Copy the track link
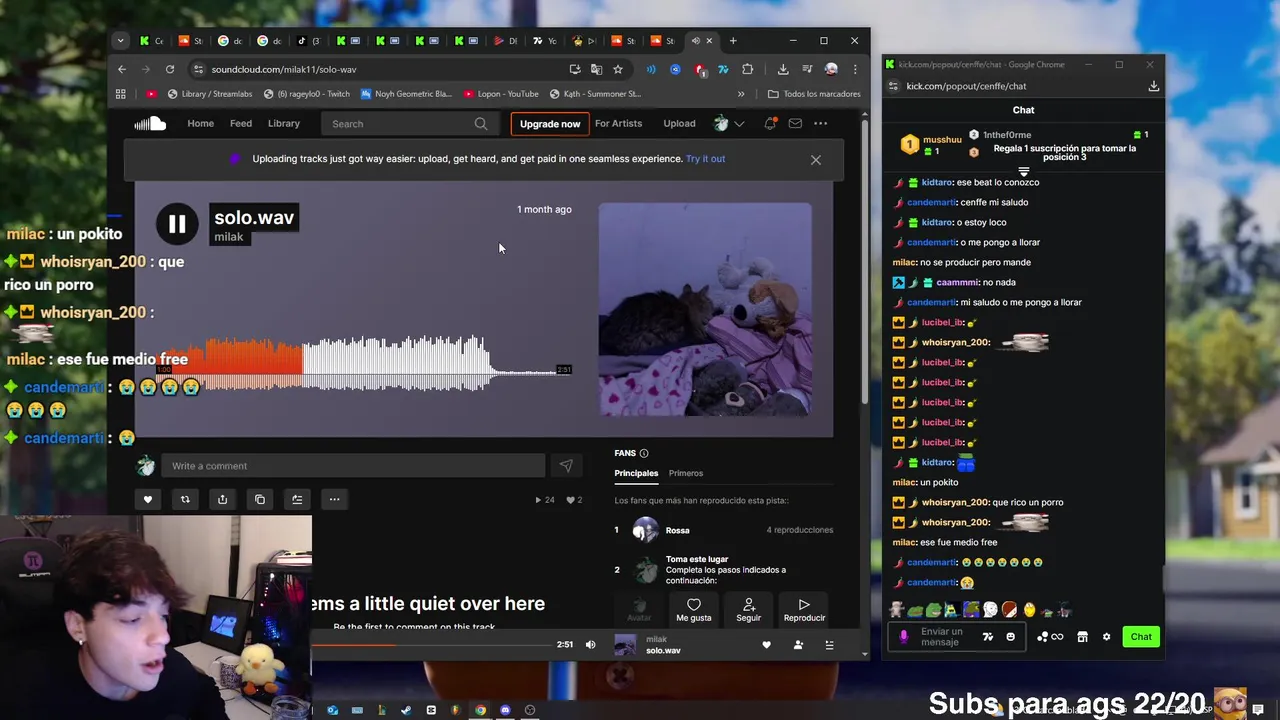This screenshot has width=1280, height=720. (260, 499)
